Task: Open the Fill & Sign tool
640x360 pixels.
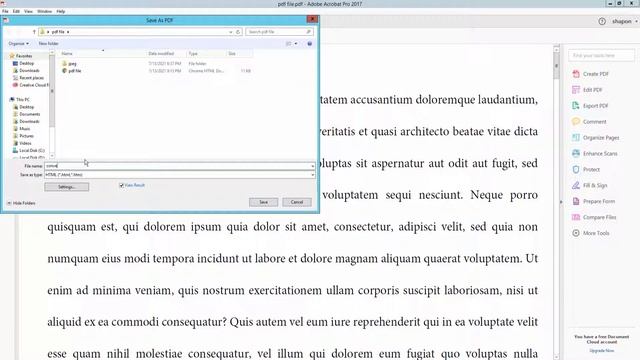Action: tap(589, 185)
